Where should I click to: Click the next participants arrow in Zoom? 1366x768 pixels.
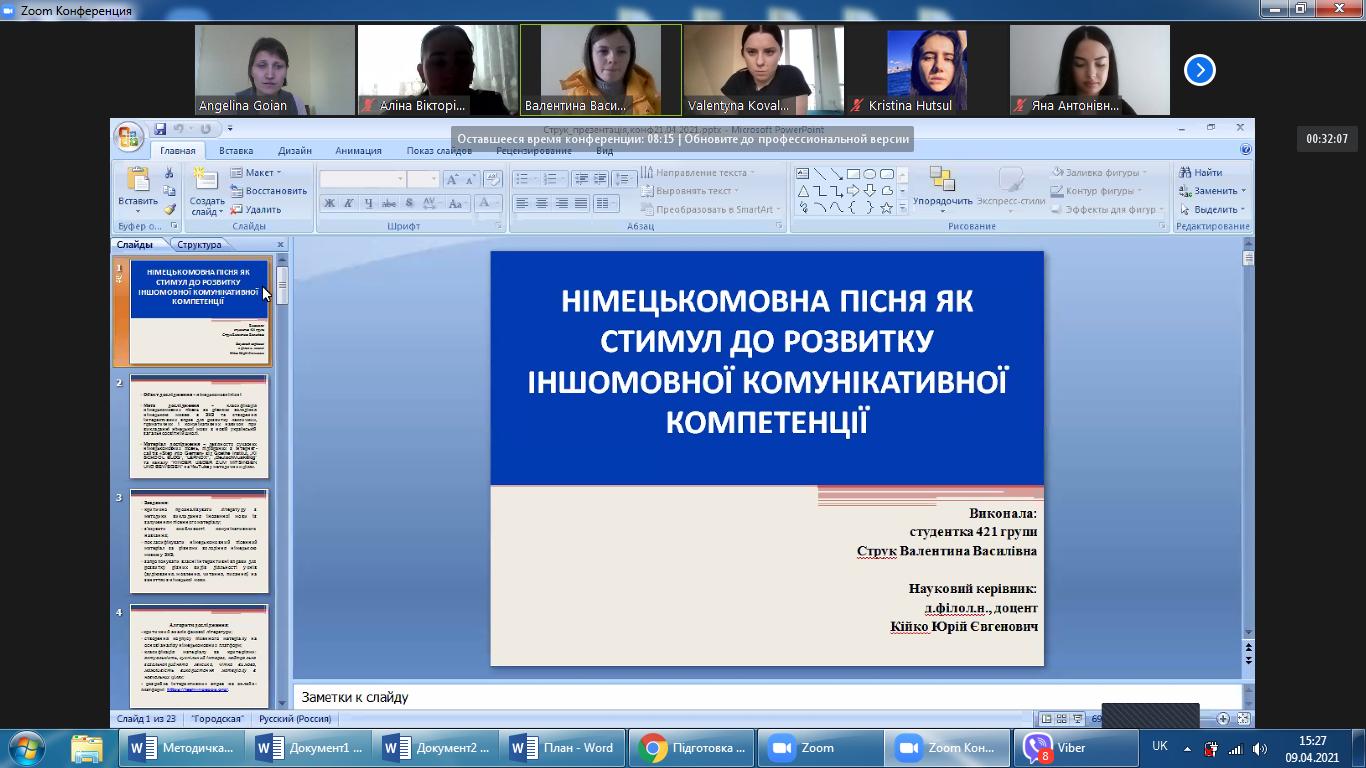coord(1200,70)
